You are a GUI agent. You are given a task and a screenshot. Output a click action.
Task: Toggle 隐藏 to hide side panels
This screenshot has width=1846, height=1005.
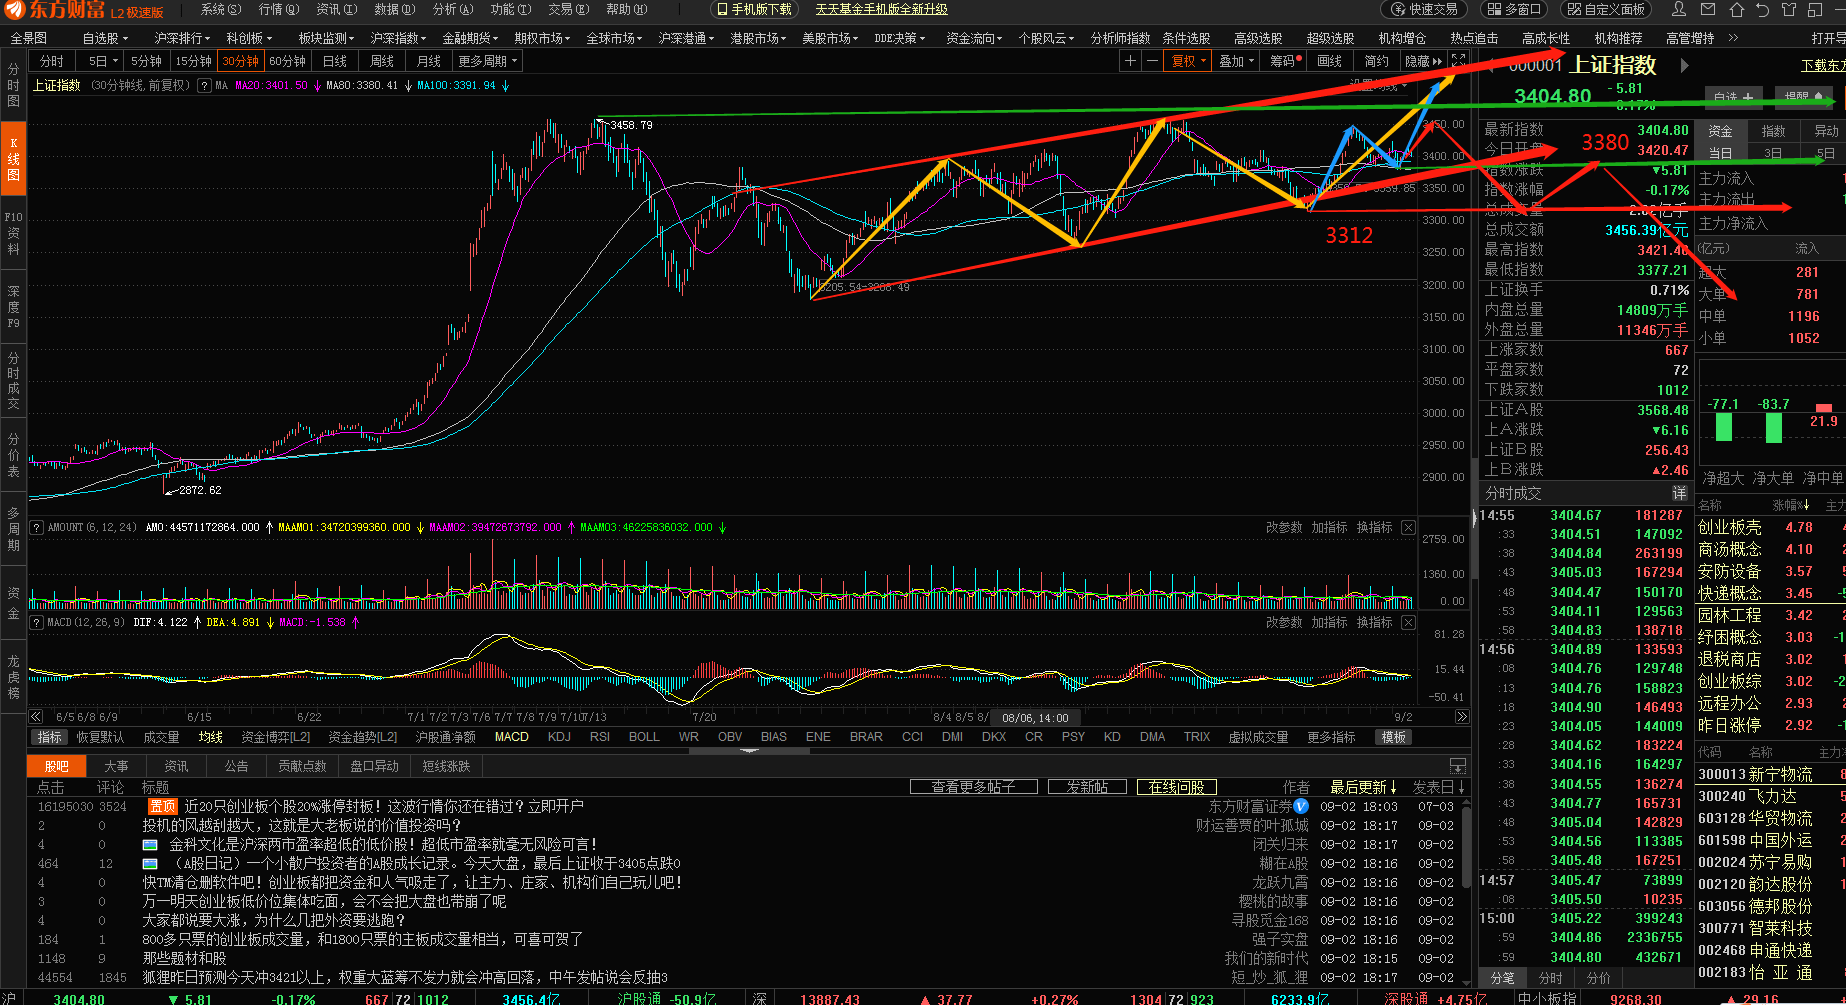tap(1422, 61)
